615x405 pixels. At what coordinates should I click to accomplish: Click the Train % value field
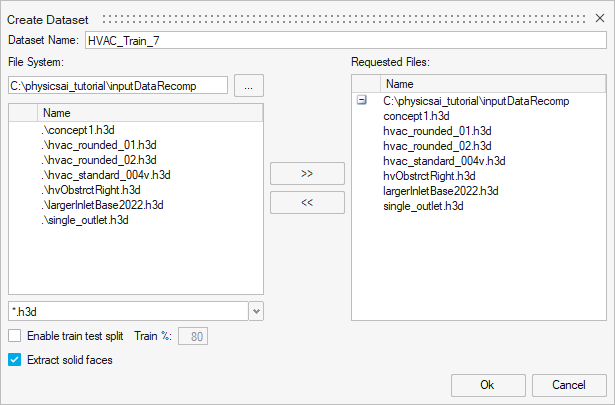(193, 336)
